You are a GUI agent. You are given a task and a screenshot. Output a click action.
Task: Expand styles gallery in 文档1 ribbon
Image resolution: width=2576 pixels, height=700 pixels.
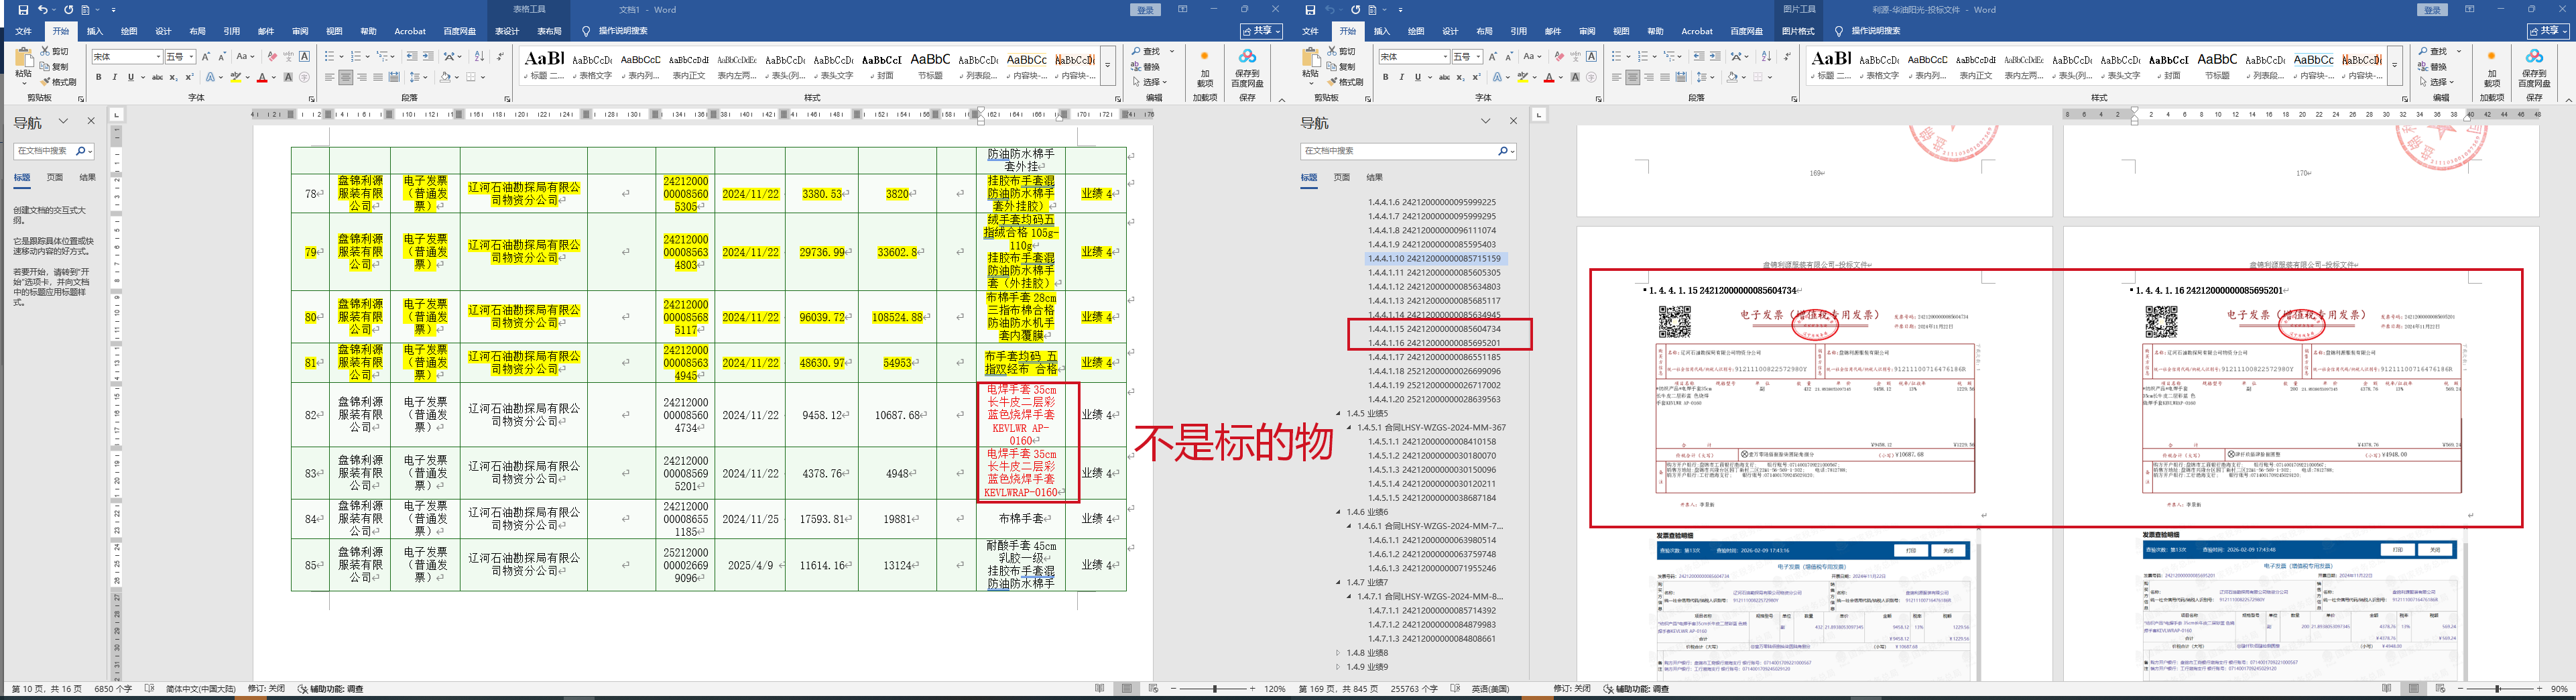click(1108, 66)
